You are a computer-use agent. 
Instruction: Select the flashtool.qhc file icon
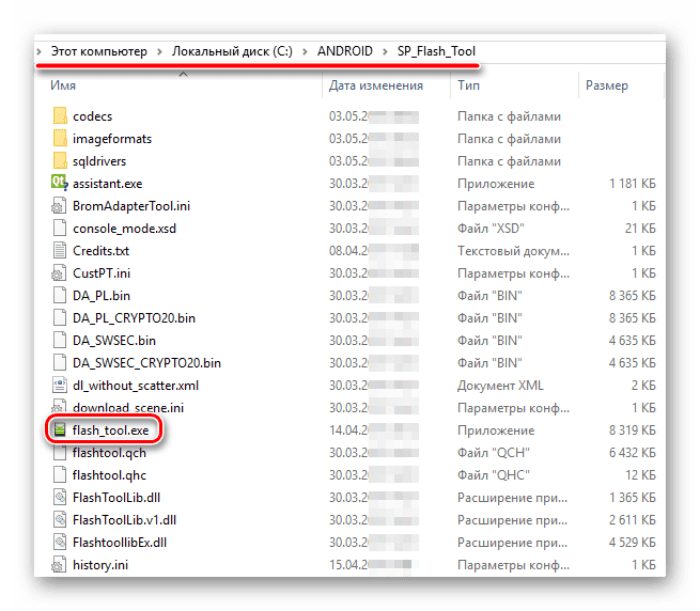59,474
